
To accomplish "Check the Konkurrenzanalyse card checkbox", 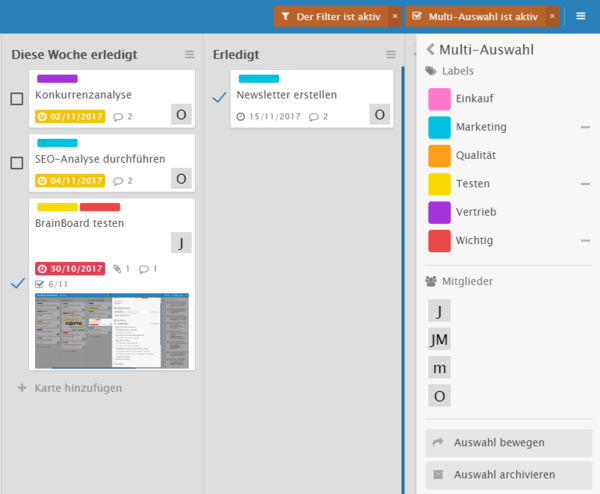I will [17, 99].
